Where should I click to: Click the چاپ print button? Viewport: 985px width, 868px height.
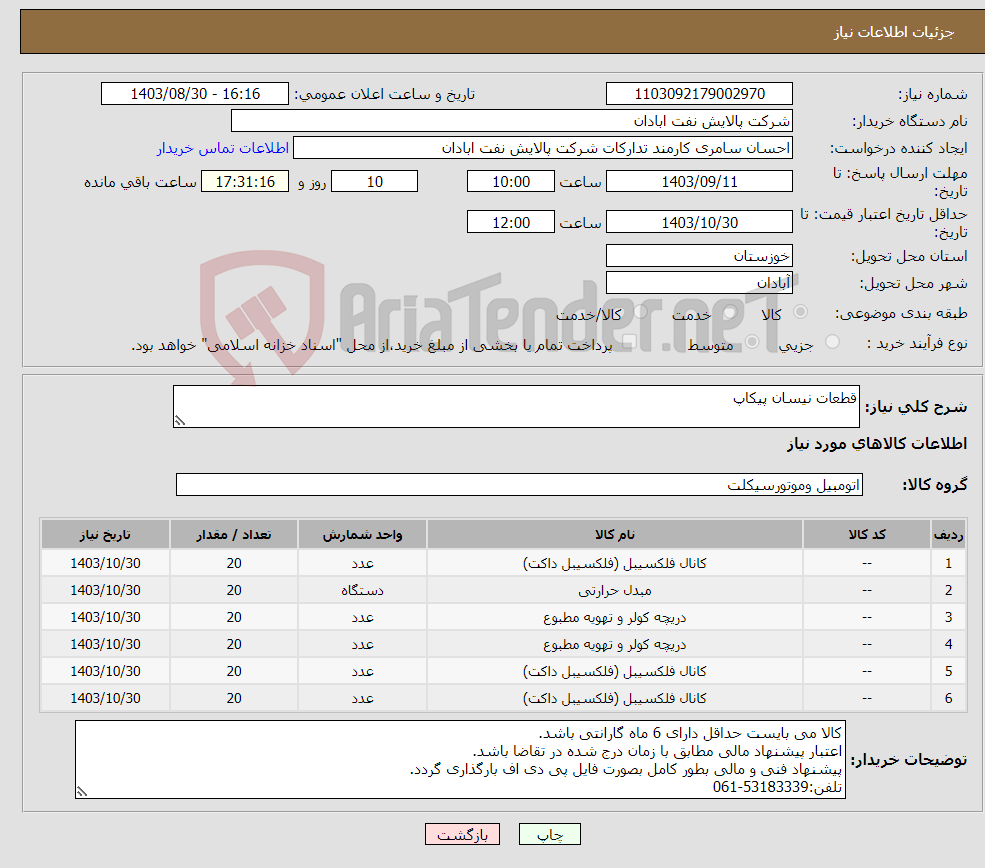550,834
